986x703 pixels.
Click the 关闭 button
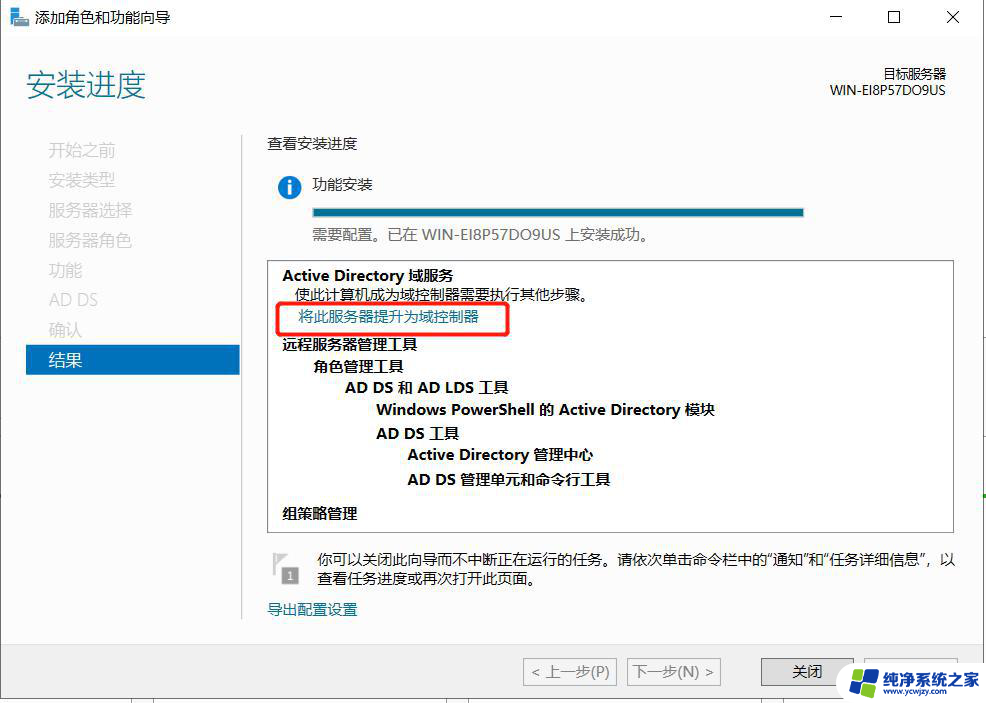click(x=807, y=672)
